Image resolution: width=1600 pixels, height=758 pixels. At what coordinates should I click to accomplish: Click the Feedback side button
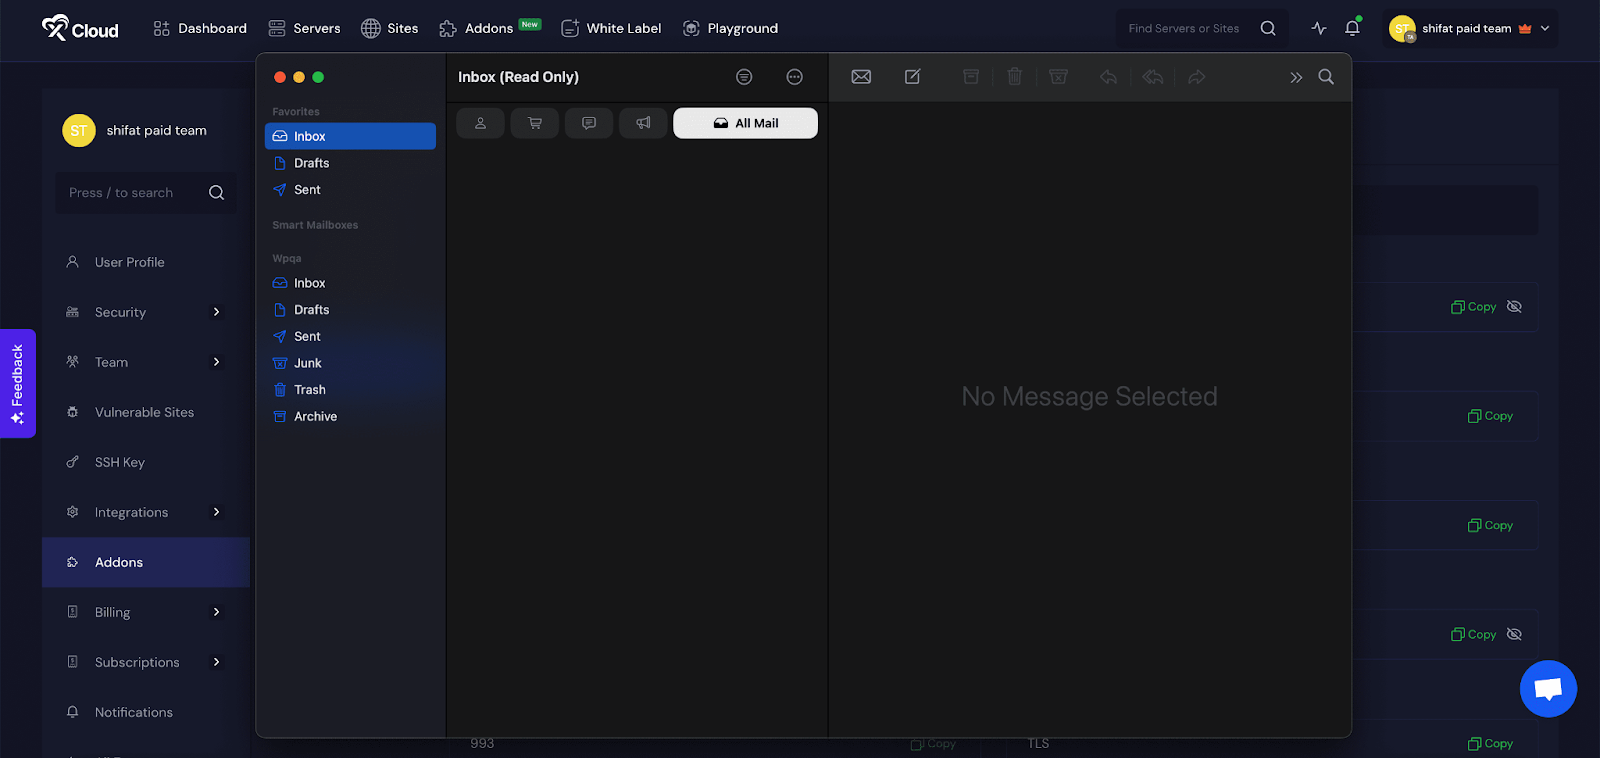coord(17,383)
